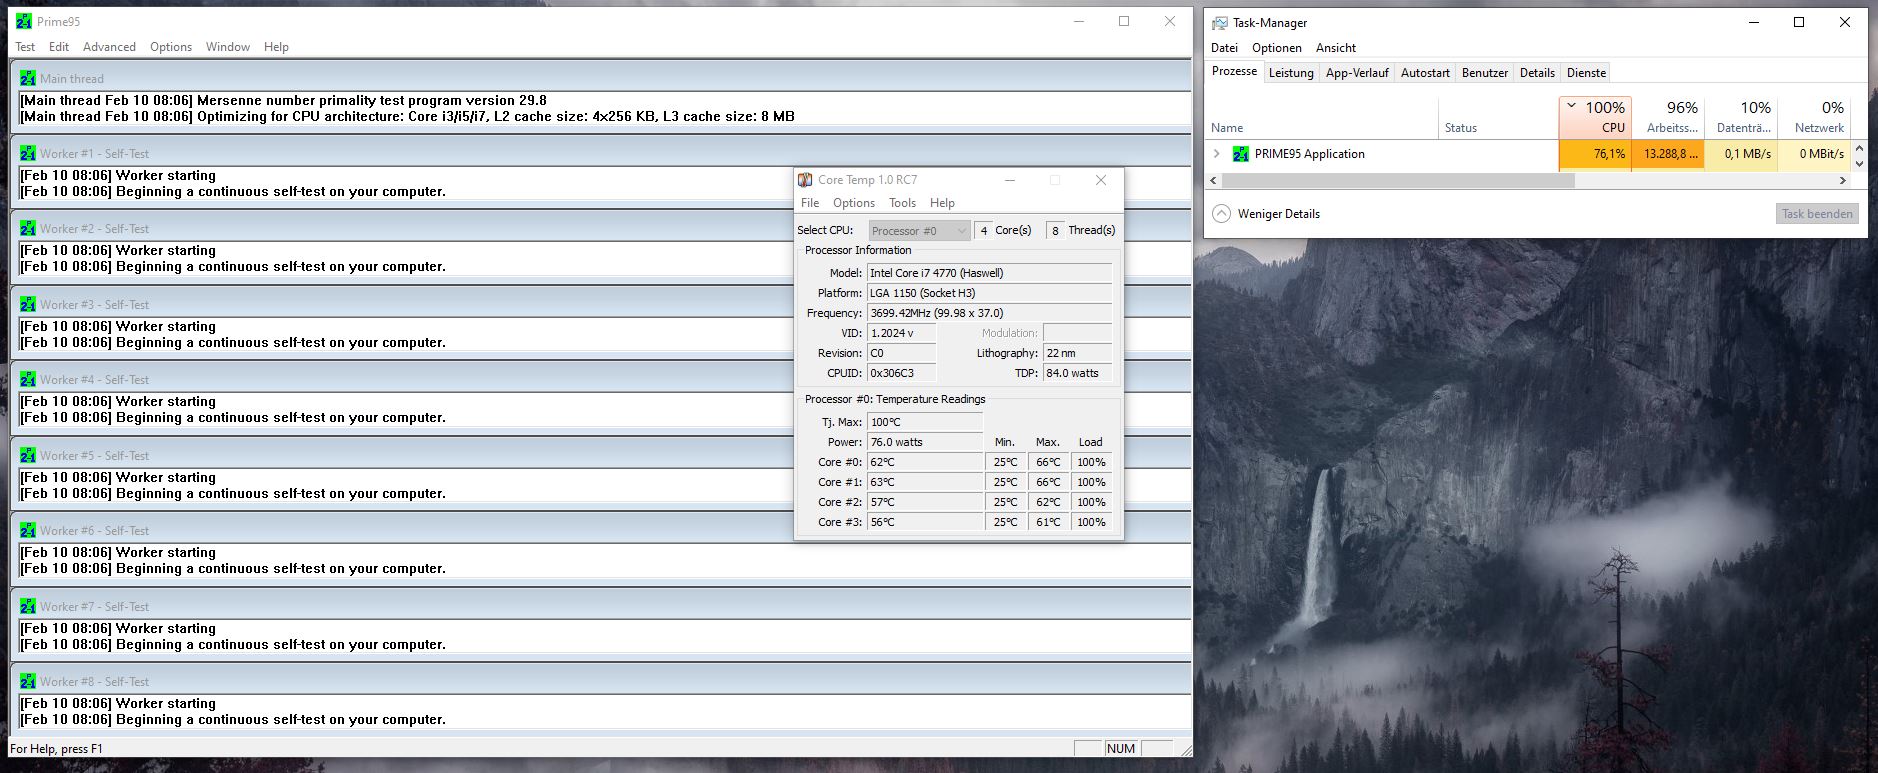The image size is (1878, 773).
Task: Sort by the Arbeitsspeicher column header
Action: [x=1668, y=117]
